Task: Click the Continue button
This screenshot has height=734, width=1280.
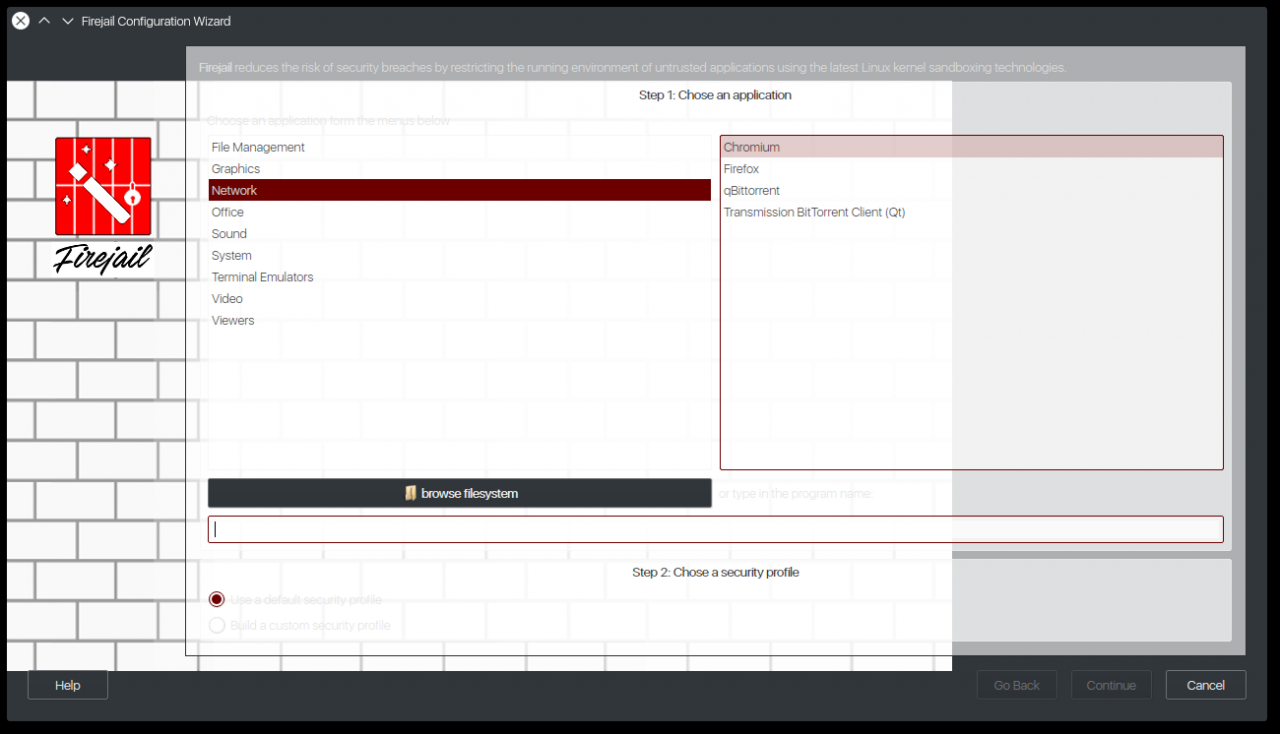Action: coord(1111,685)
